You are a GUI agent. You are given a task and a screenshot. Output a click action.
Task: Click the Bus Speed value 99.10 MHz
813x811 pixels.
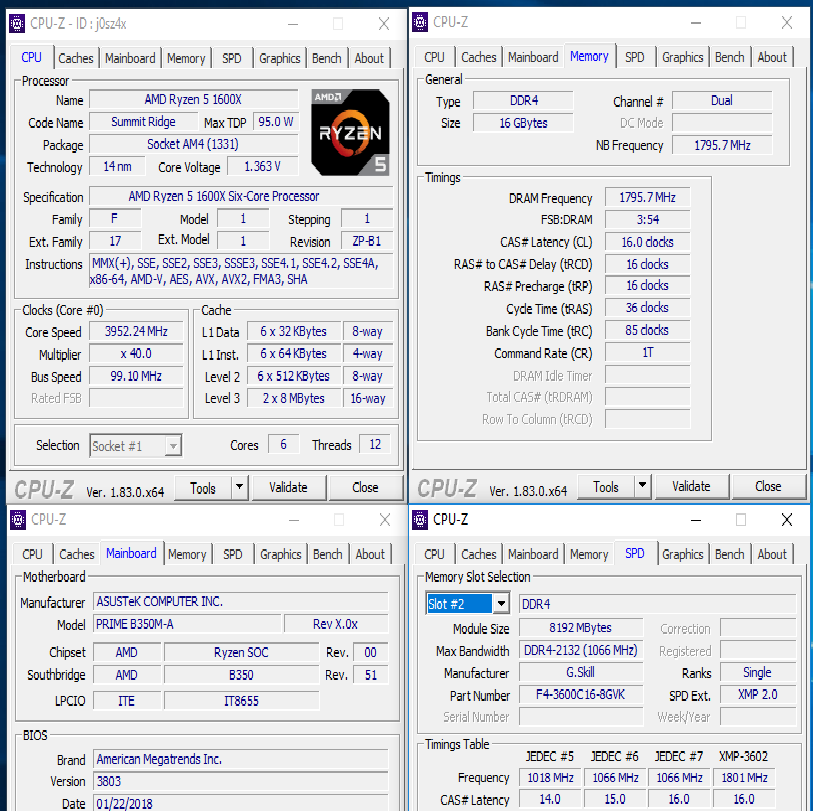[x=136, y=376]
